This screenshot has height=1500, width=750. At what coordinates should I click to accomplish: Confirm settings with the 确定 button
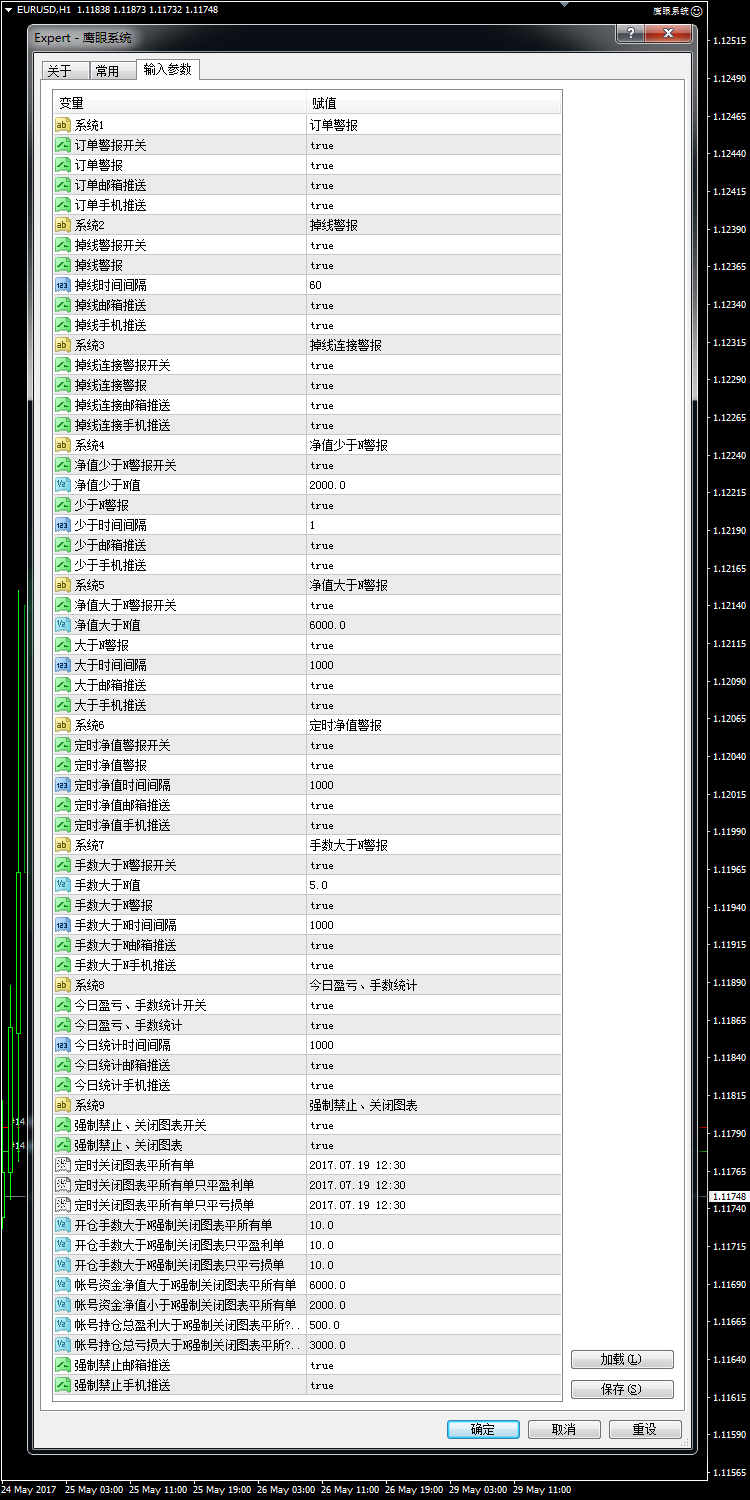point(483,1429)
